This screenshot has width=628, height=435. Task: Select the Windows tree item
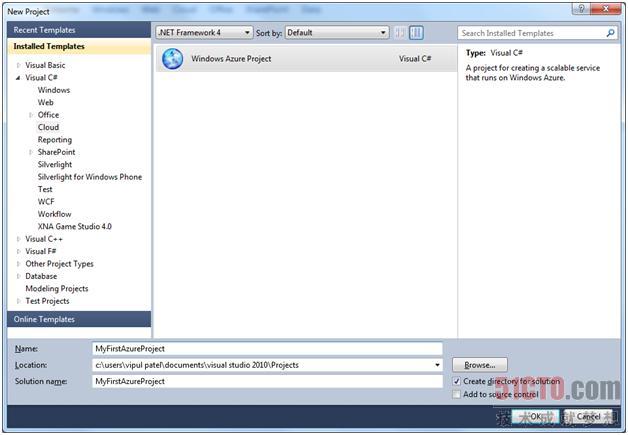pos(54,90)
